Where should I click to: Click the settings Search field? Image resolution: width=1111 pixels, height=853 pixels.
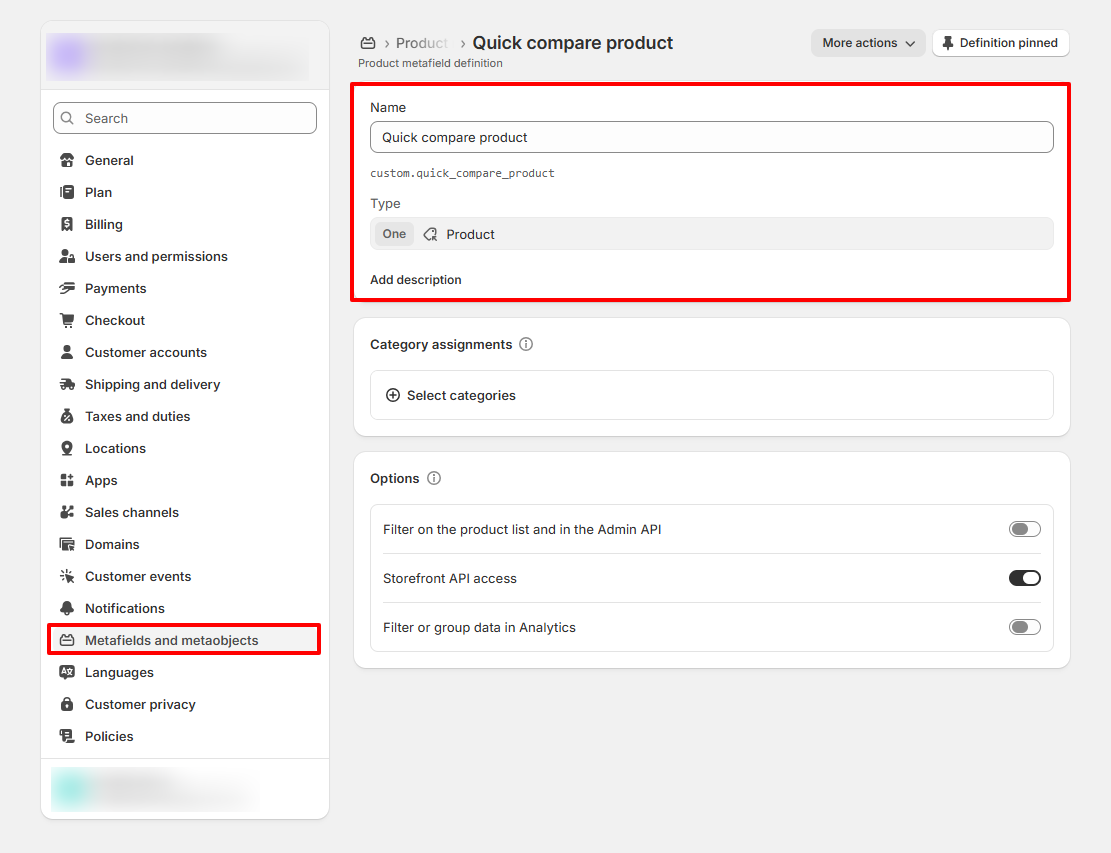(184, 118)
